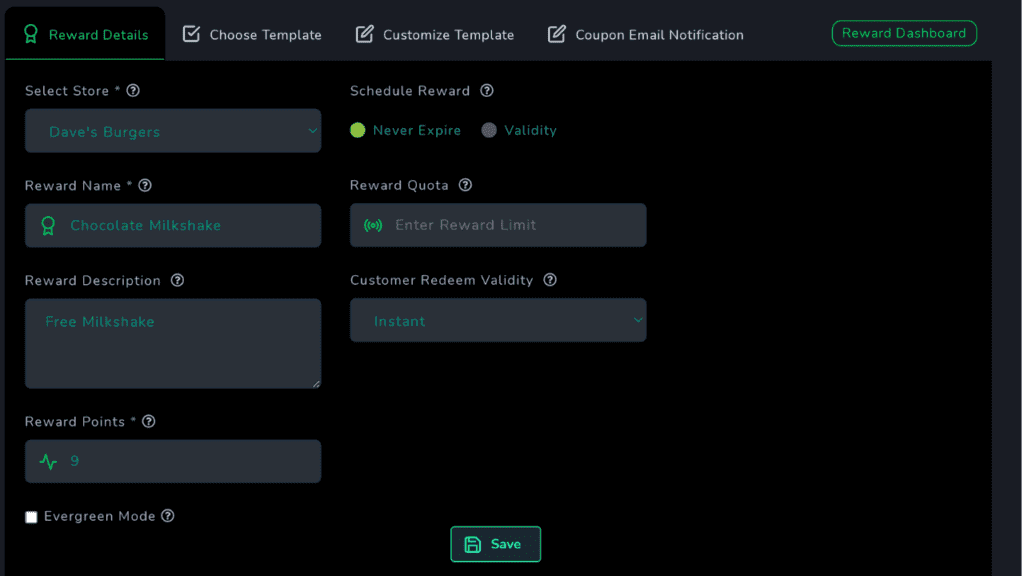Click the chevron on Dave's Burgers dropdown
1024x576 pixels.
[x=311, y=130]
